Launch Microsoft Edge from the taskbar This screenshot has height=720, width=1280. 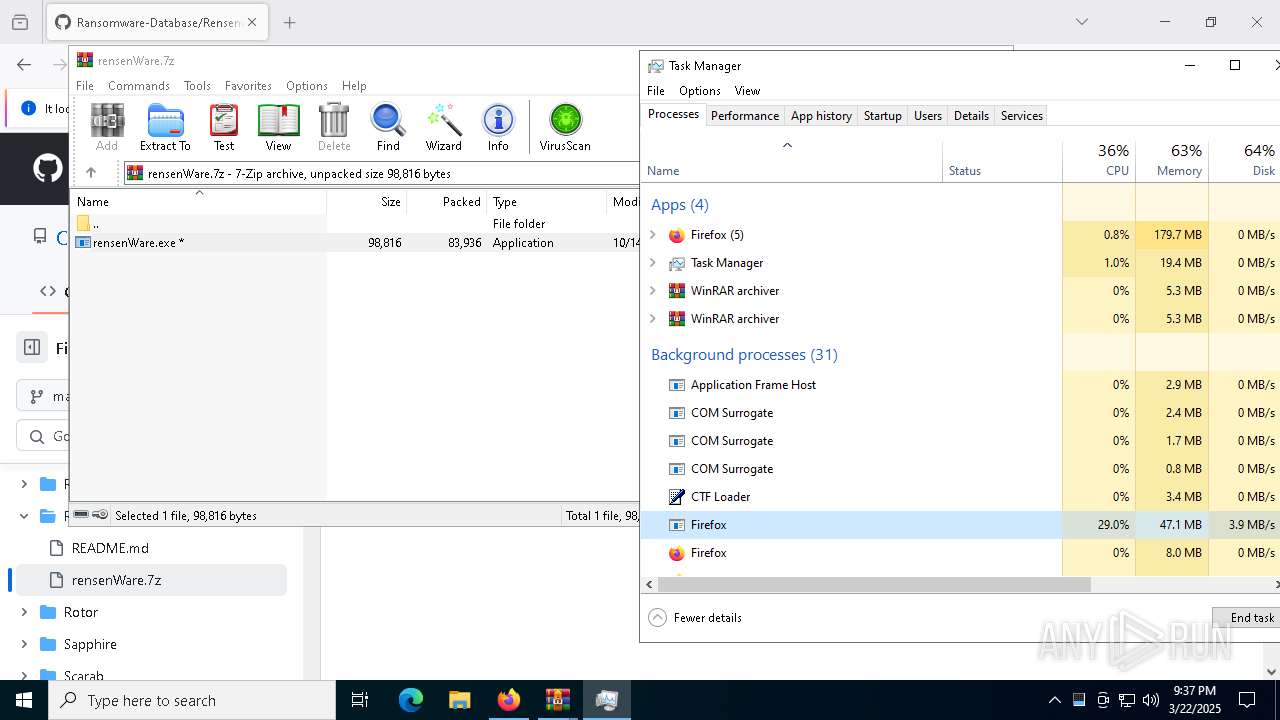click(x=411, y=700)
